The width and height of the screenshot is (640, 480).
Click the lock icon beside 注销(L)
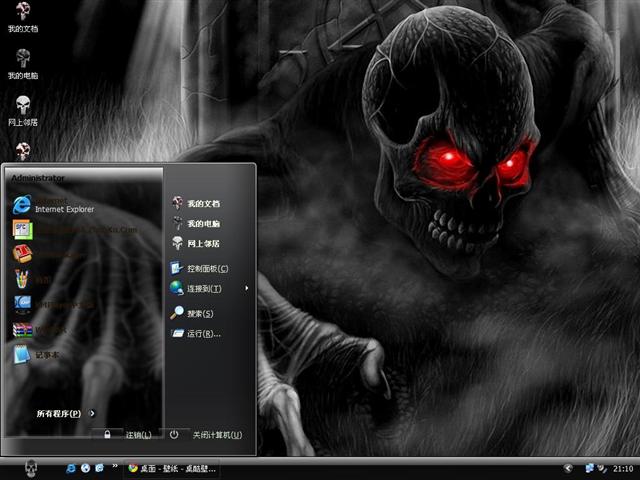click(x=107, y=434)
